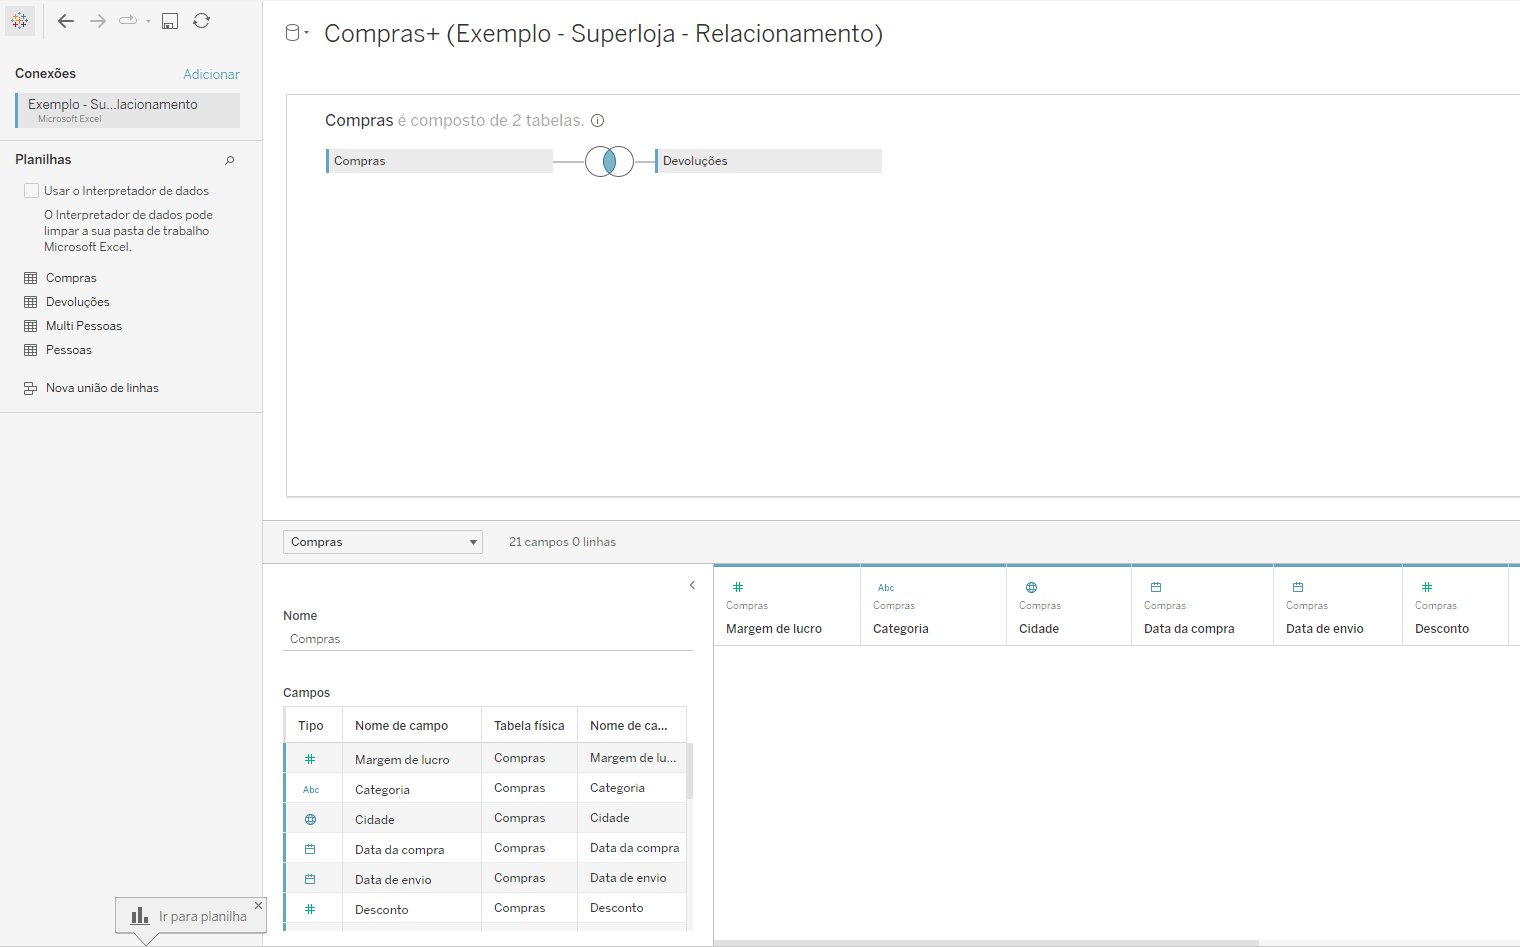Click the data grid horizontal scrollbar
The width and height of the screenshot is (1520, 947).
(x=986, y=943)
